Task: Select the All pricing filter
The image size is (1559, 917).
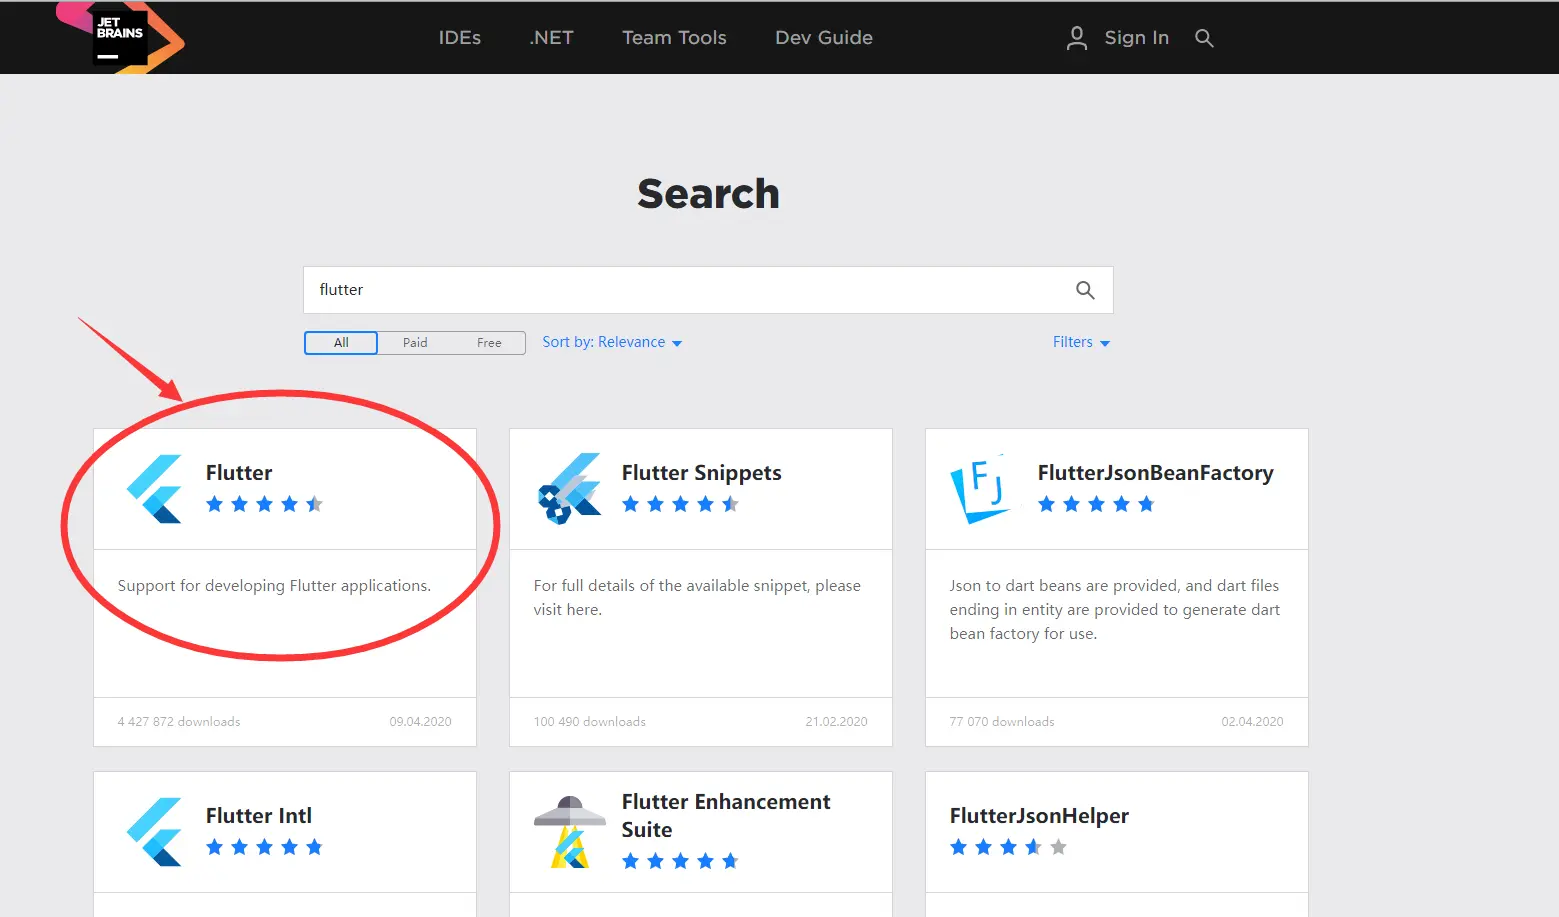Action: point(341,343)
